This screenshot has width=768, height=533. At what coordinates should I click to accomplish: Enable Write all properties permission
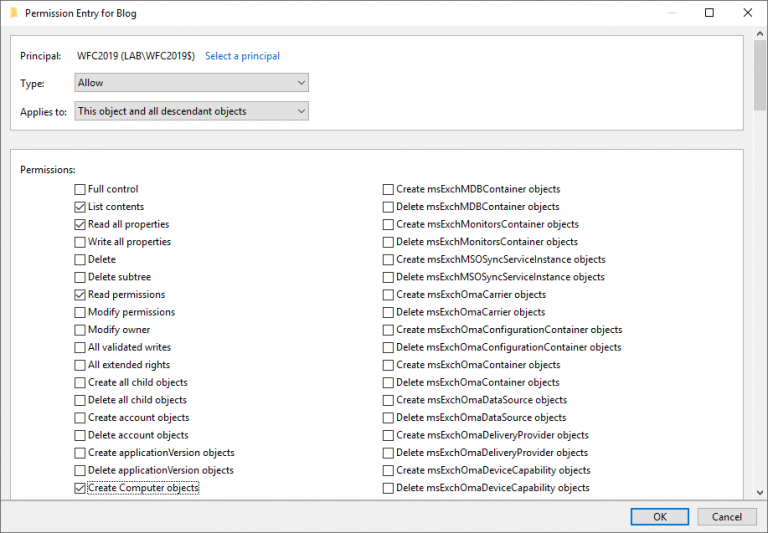[80, 242]
